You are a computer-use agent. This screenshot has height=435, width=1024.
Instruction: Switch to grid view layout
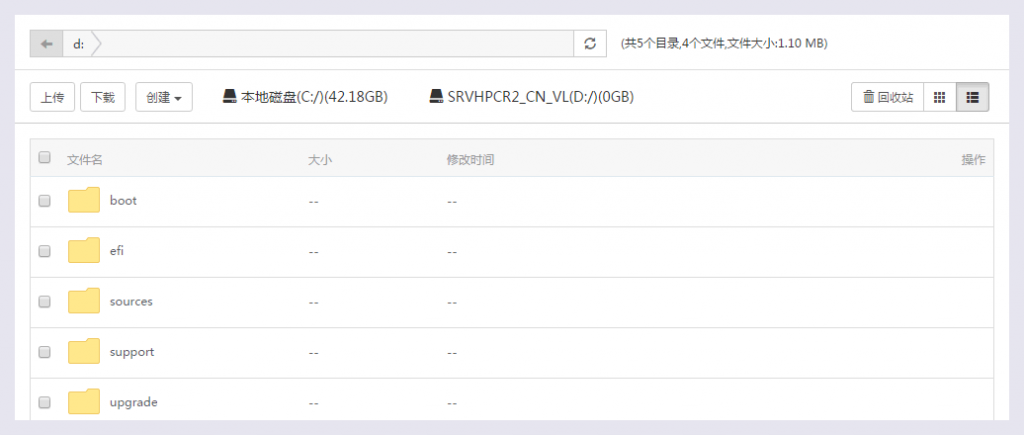pyautogui.click(x=940, y=97)
